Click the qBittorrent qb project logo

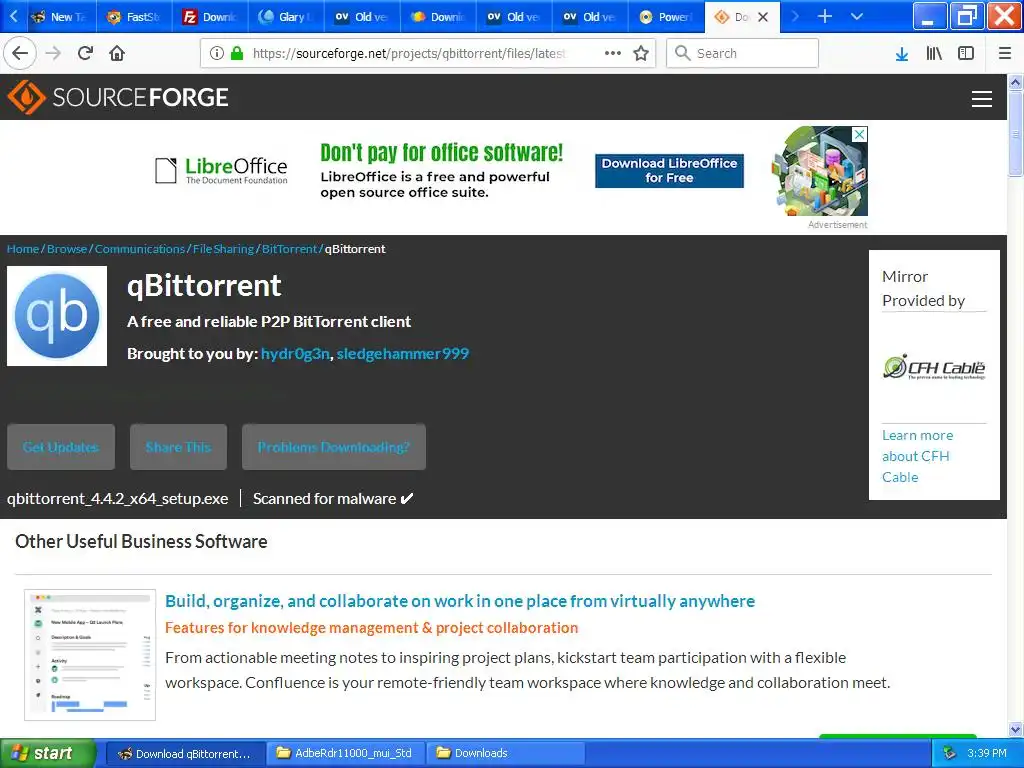tap(57, 316)
